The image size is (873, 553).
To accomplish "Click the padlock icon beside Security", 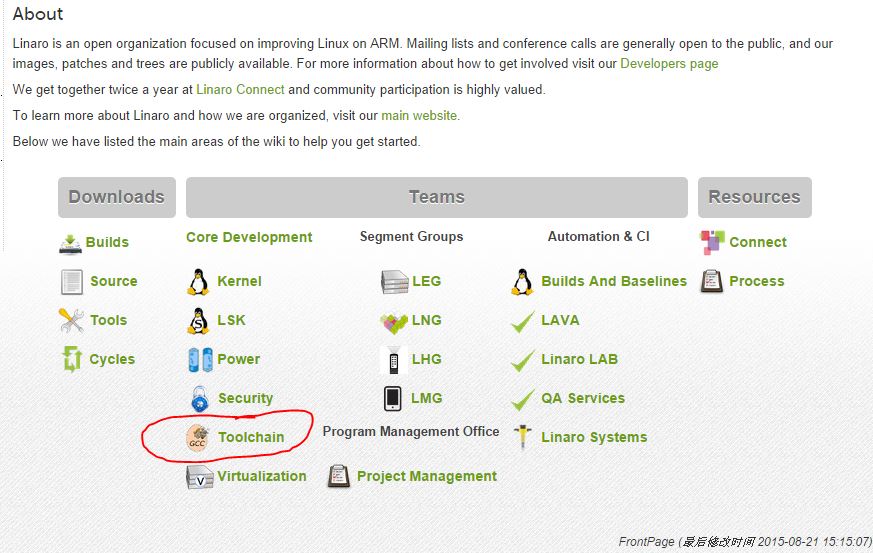I will (200, 399).
